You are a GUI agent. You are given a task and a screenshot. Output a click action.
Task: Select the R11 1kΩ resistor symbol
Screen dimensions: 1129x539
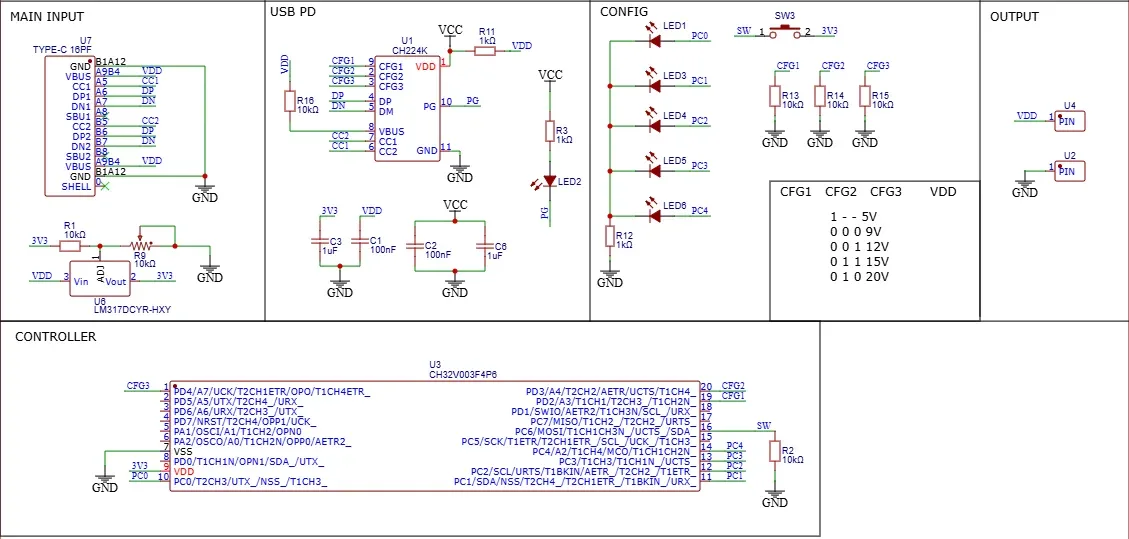[x=486, y=51]
